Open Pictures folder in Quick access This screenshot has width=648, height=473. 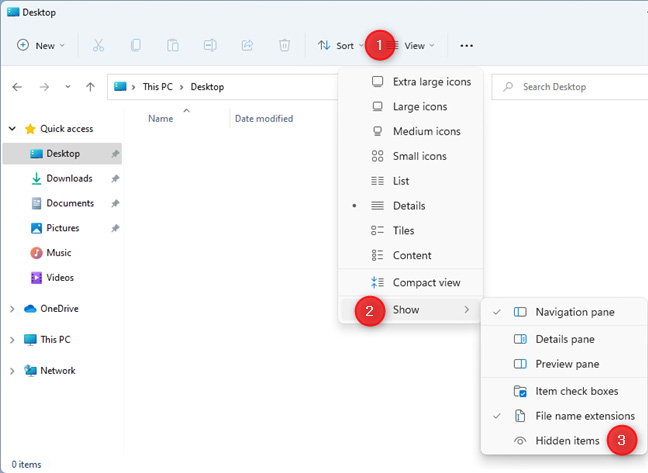(x=62, y=228)
